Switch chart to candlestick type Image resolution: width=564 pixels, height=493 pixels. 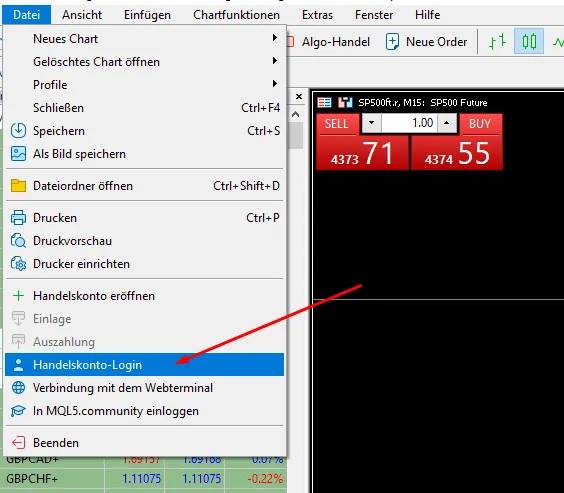pyautogui.click(x=529, y=42)
